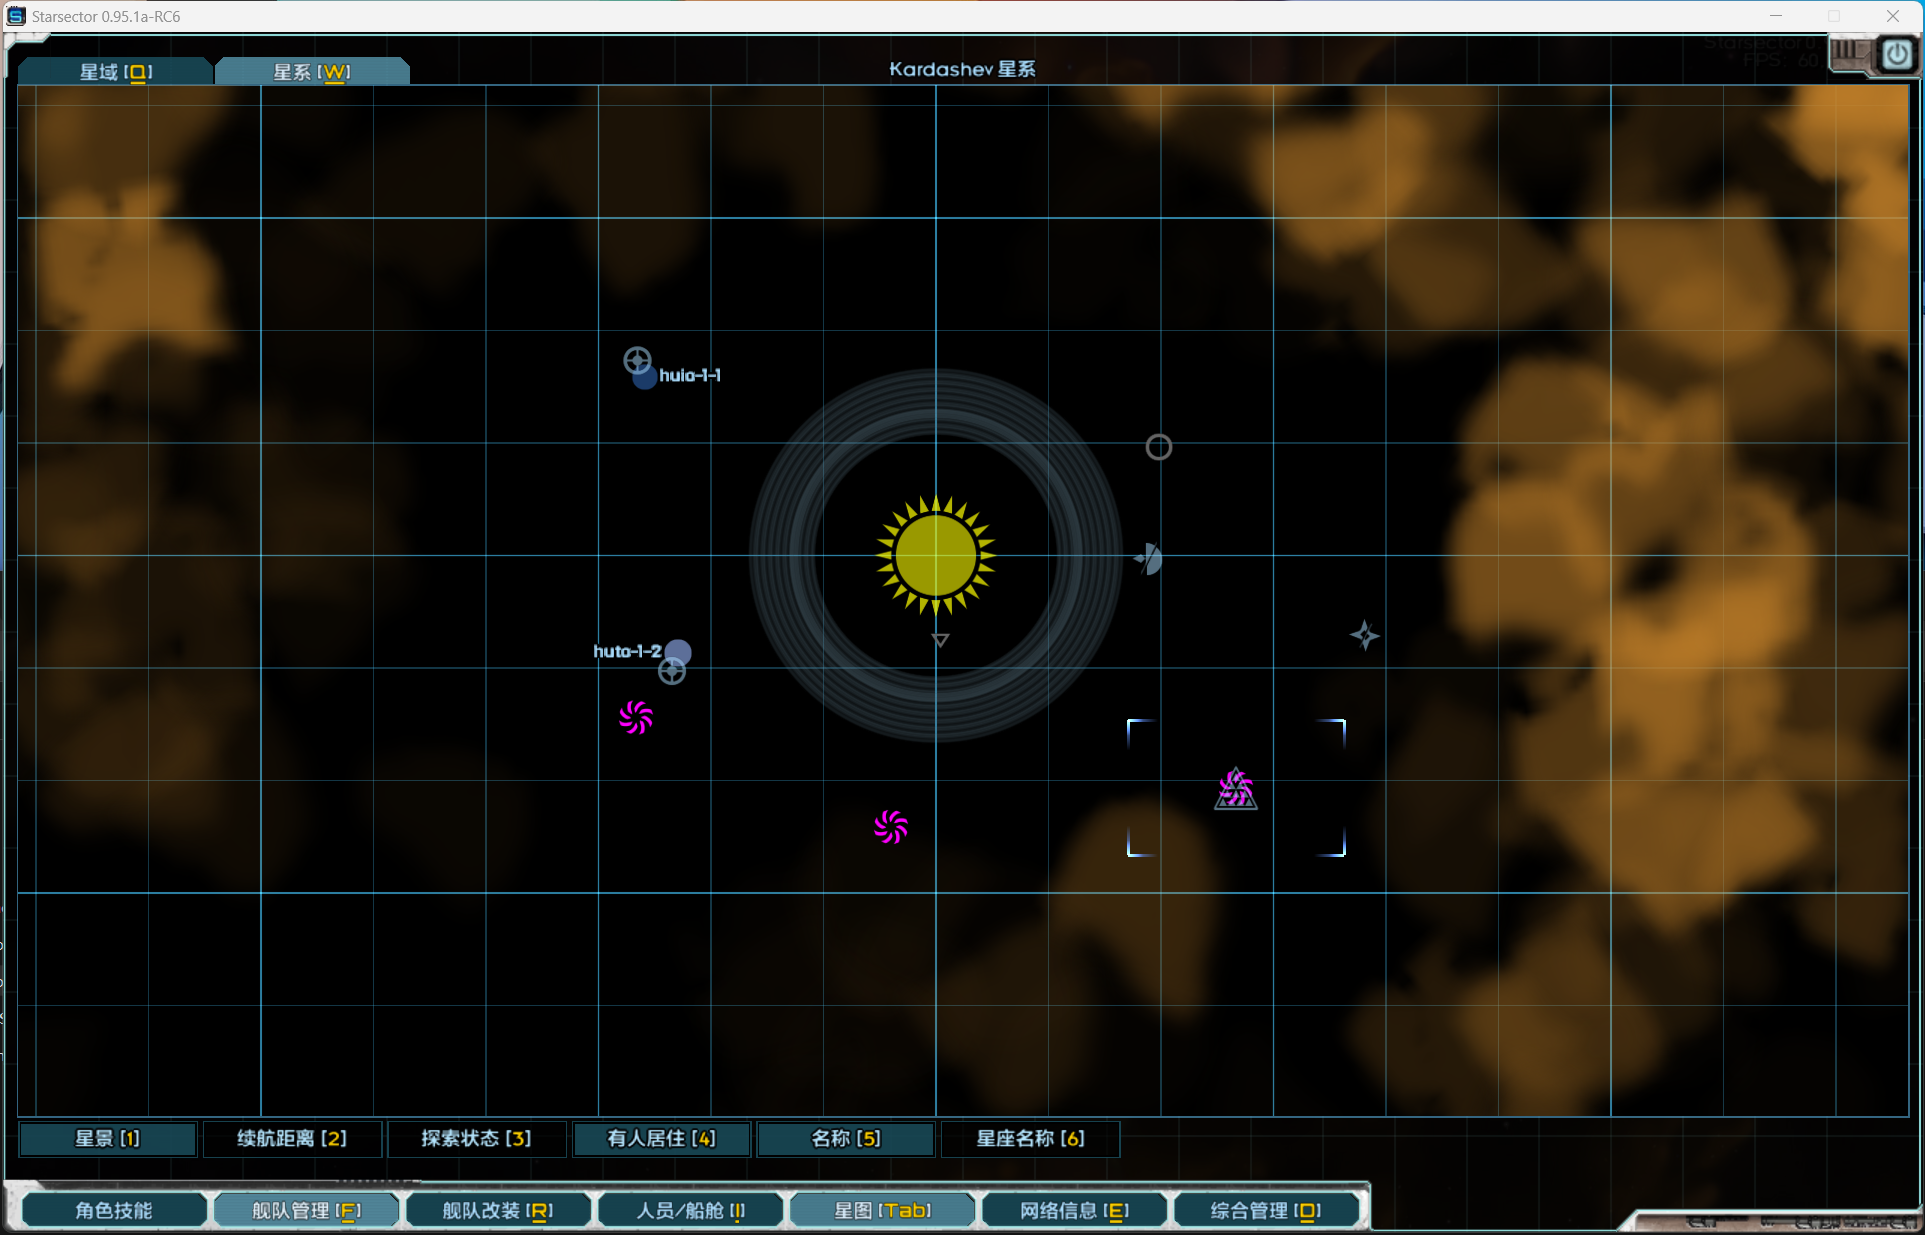The height and width of the screenshot is (1235, 1925).
Task: Select the triangular fleet marker inside selection brackets
Action: point(1236,790)
